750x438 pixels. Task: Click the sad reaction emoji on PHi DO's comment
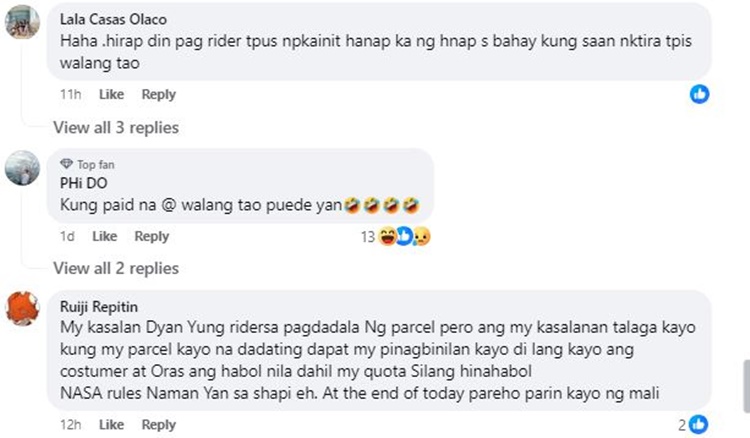(x=422, y=236)
